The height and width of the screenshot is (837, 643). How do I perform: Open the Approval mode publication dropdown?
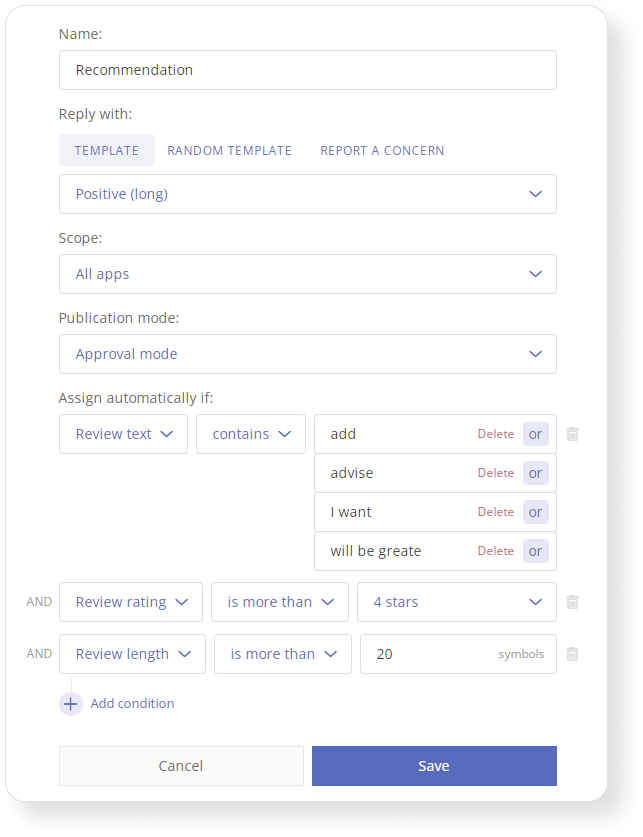click(308, 354)
